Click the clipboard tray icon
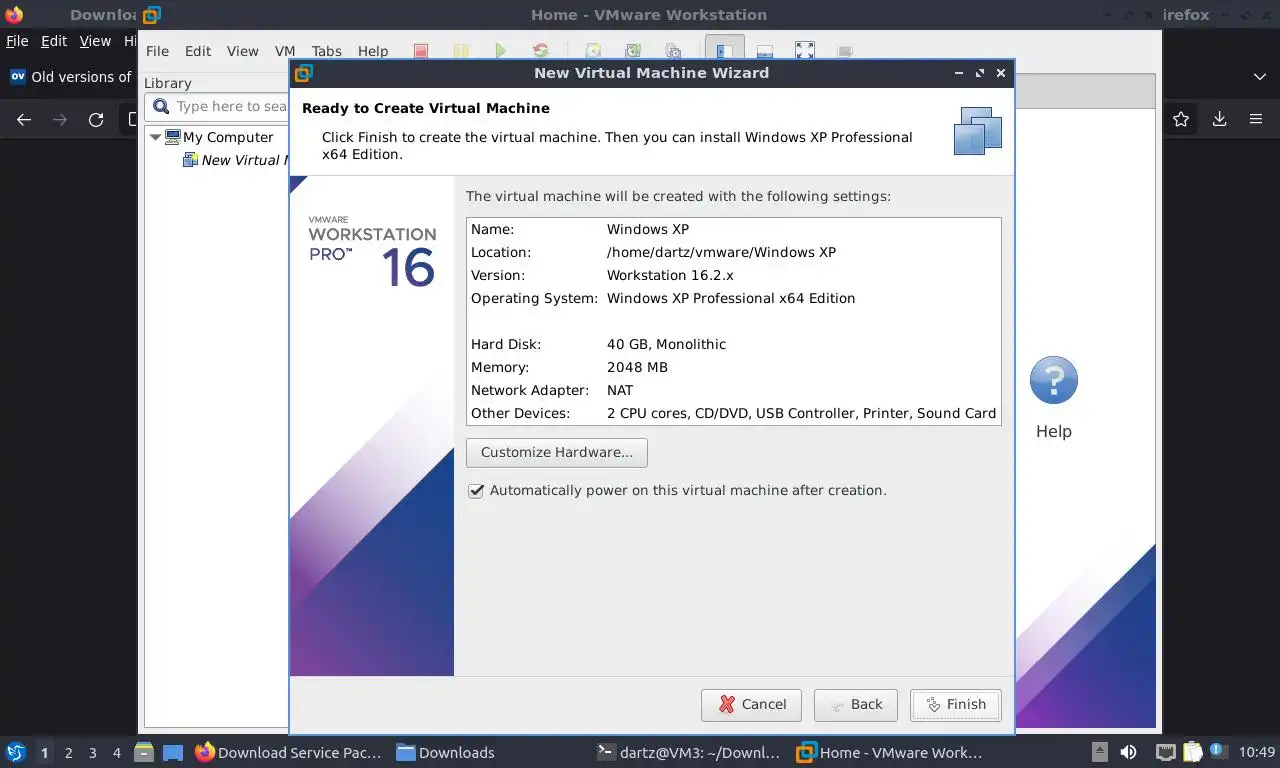This screenshot has height=768, width=1280. (1192, 752)
